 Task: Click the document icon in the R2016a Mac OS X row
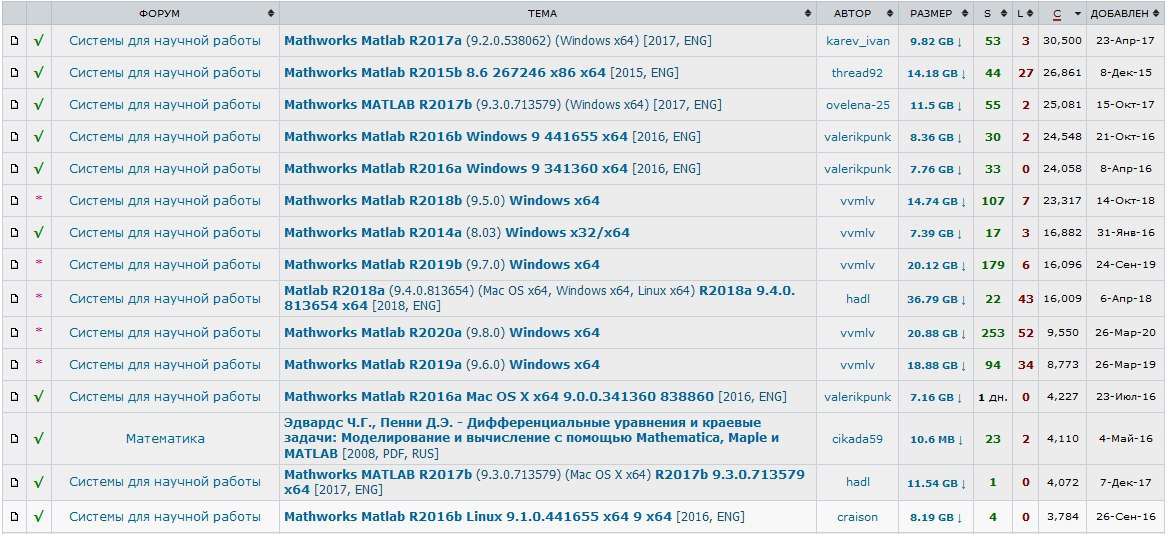point(14,396)
